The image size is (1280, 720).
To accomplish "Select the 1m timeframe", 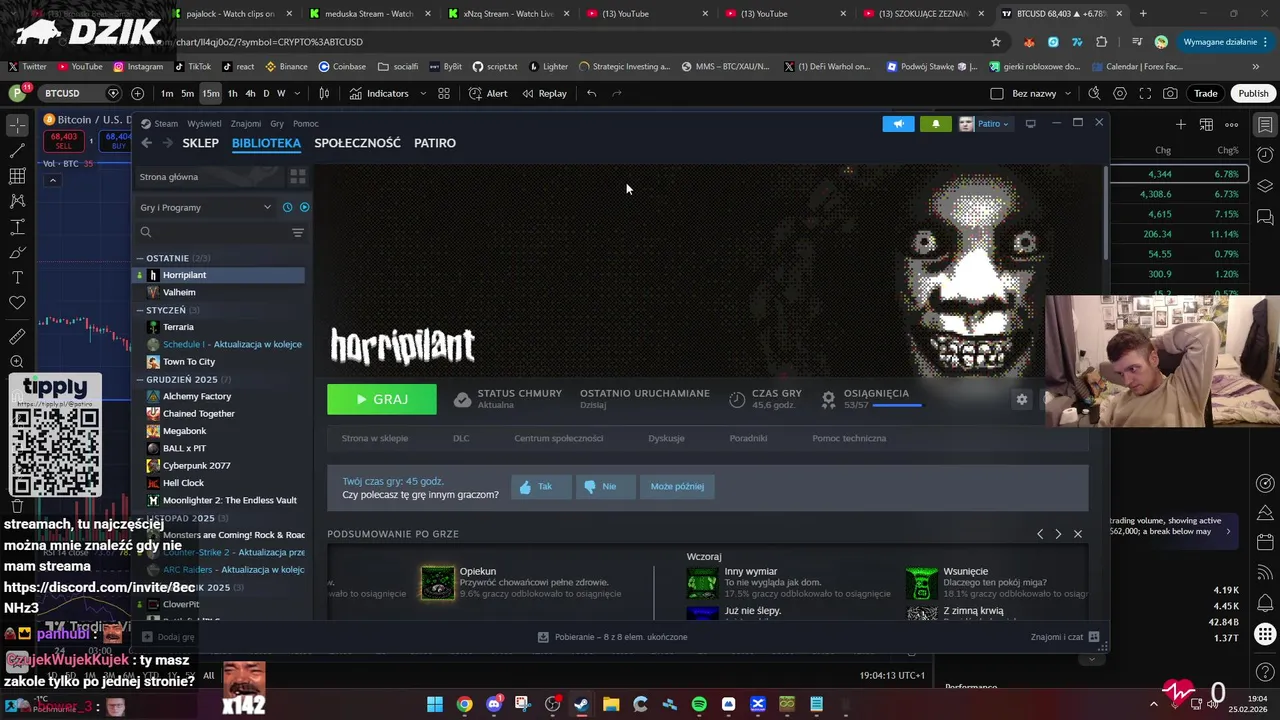I will [x=167, y=93].
